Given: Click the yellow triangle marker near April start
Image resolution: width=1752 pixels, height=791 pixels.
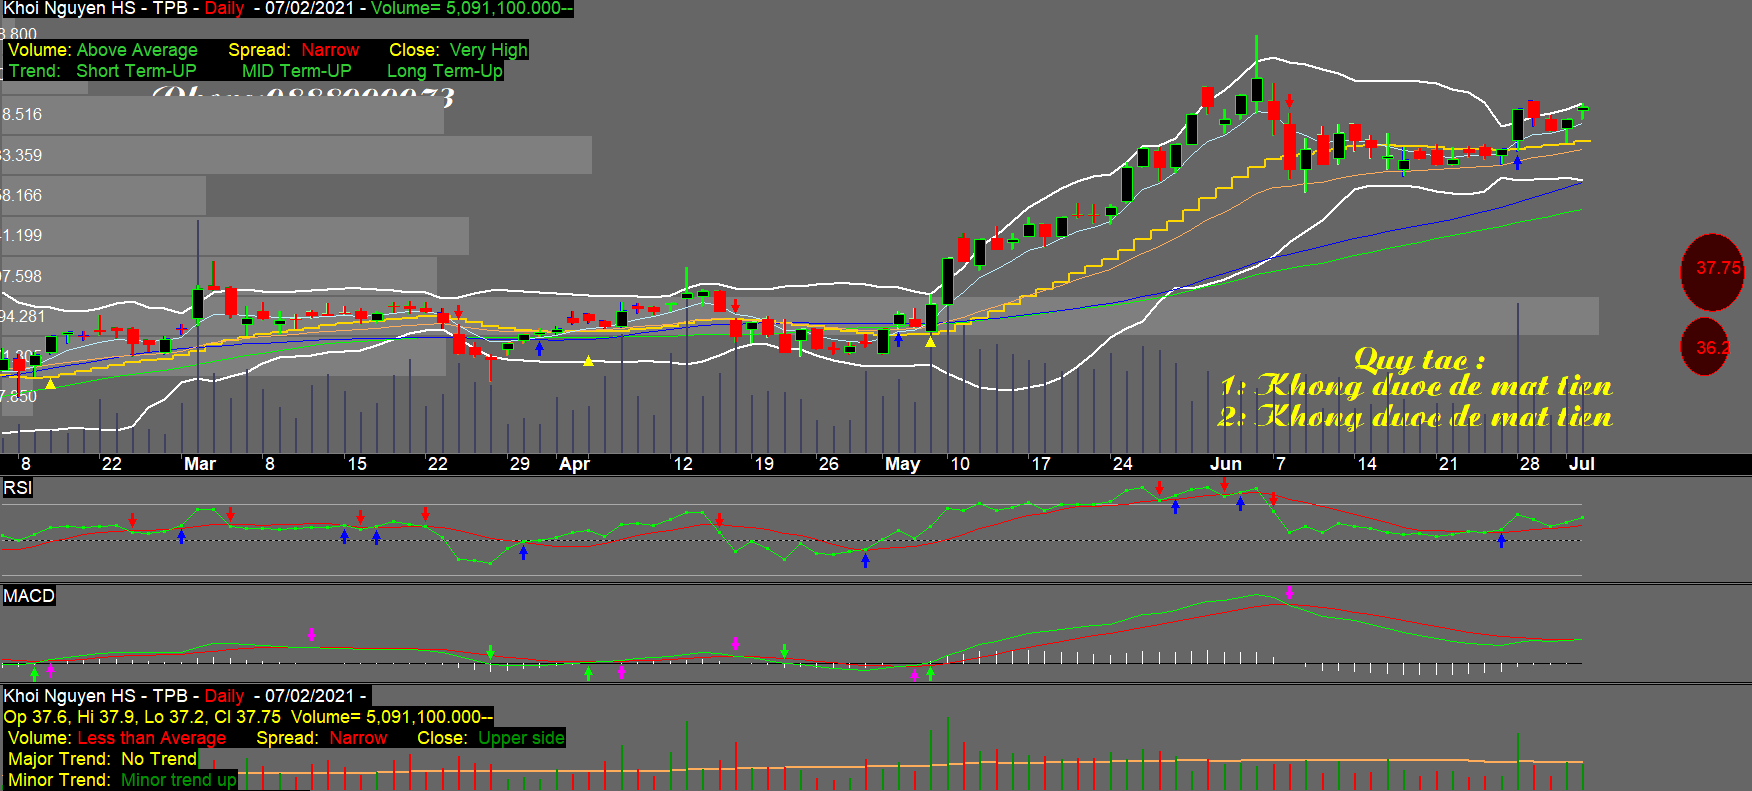Looking at the screenshot, I should coord(588,361).
